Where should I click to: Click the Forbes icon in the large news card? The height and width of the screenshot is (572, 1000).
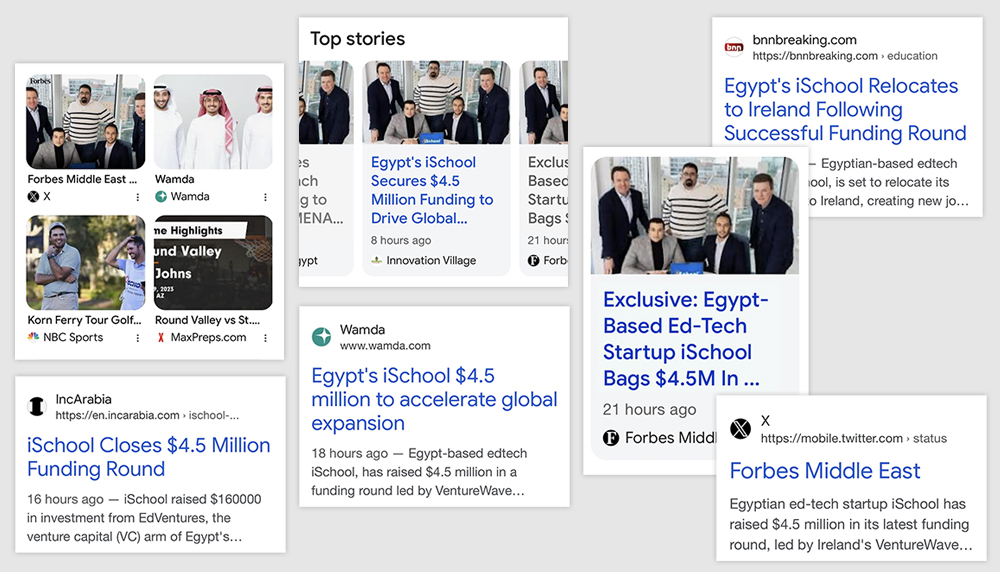611,437
